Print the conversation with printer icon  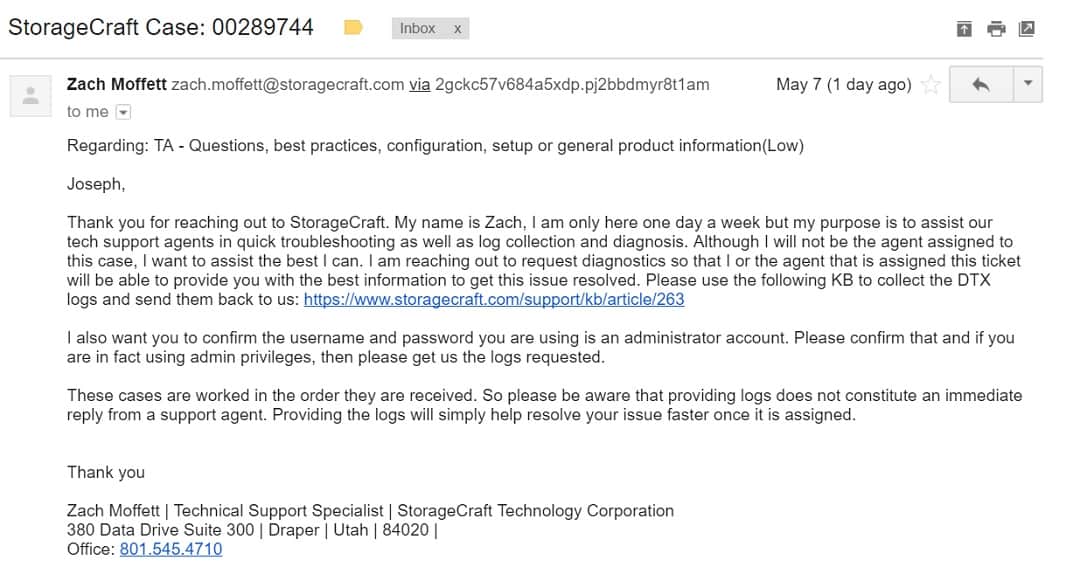pos(996,29)
